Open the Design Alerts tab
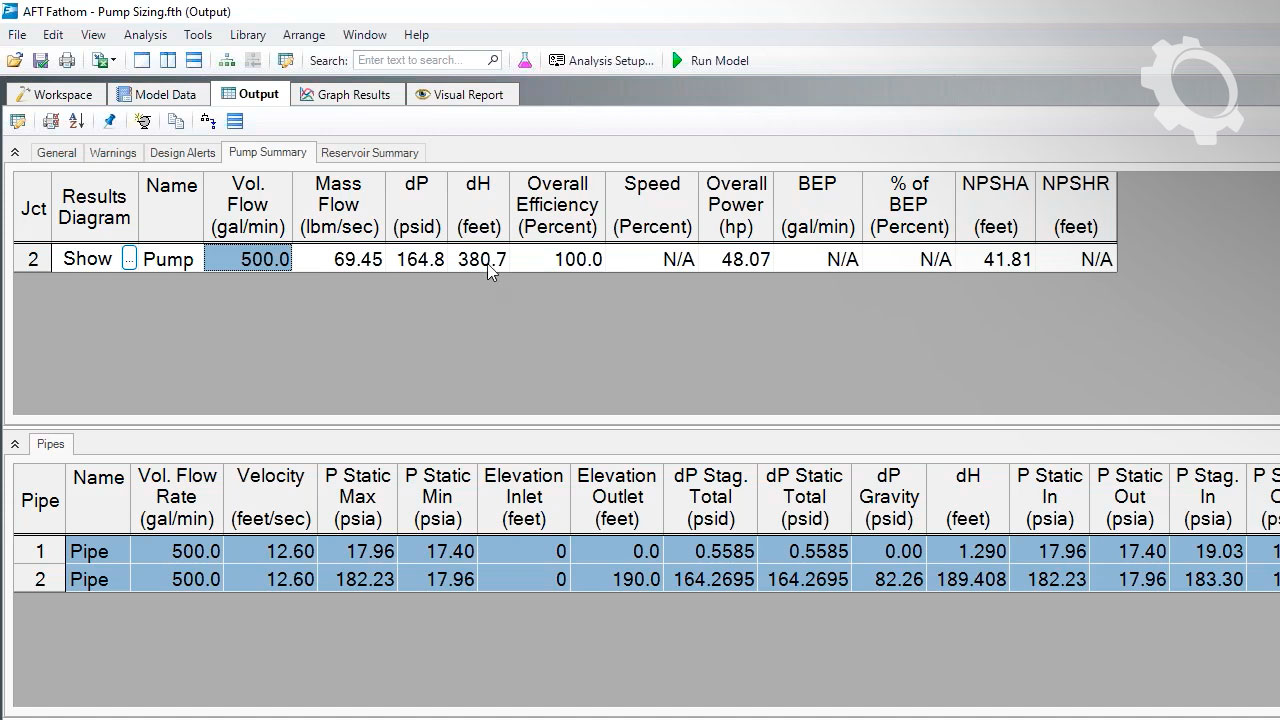 click(x=182, y=153)
